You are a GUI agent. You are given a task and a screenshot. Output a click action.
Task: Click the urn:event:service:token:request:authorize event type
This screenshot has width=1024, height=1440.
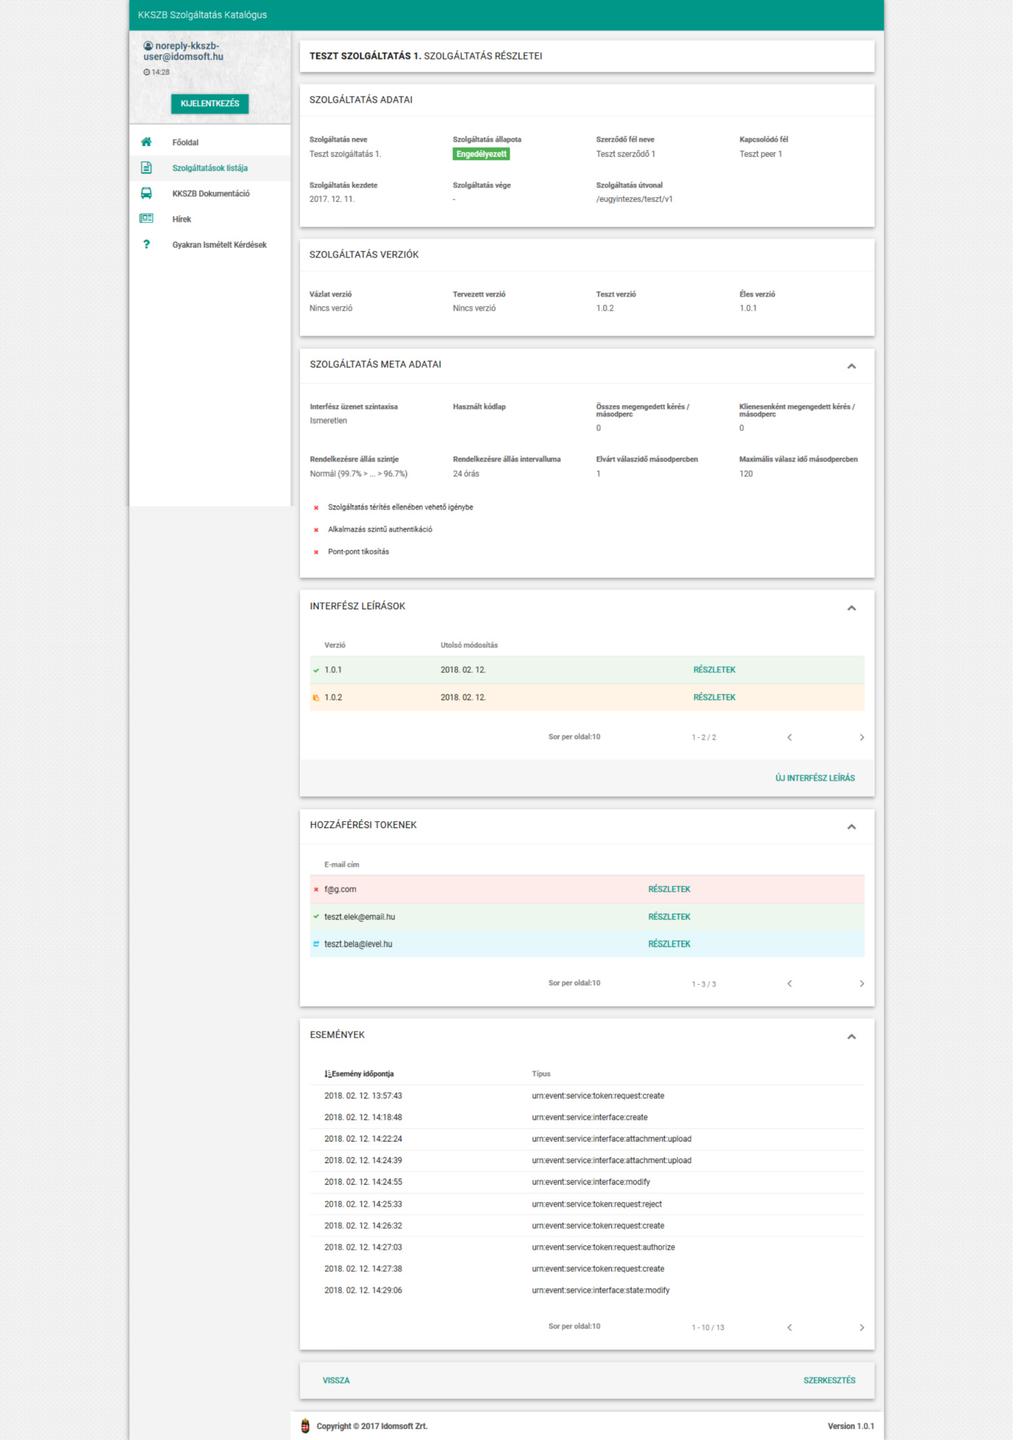[x=603, y=1247]
